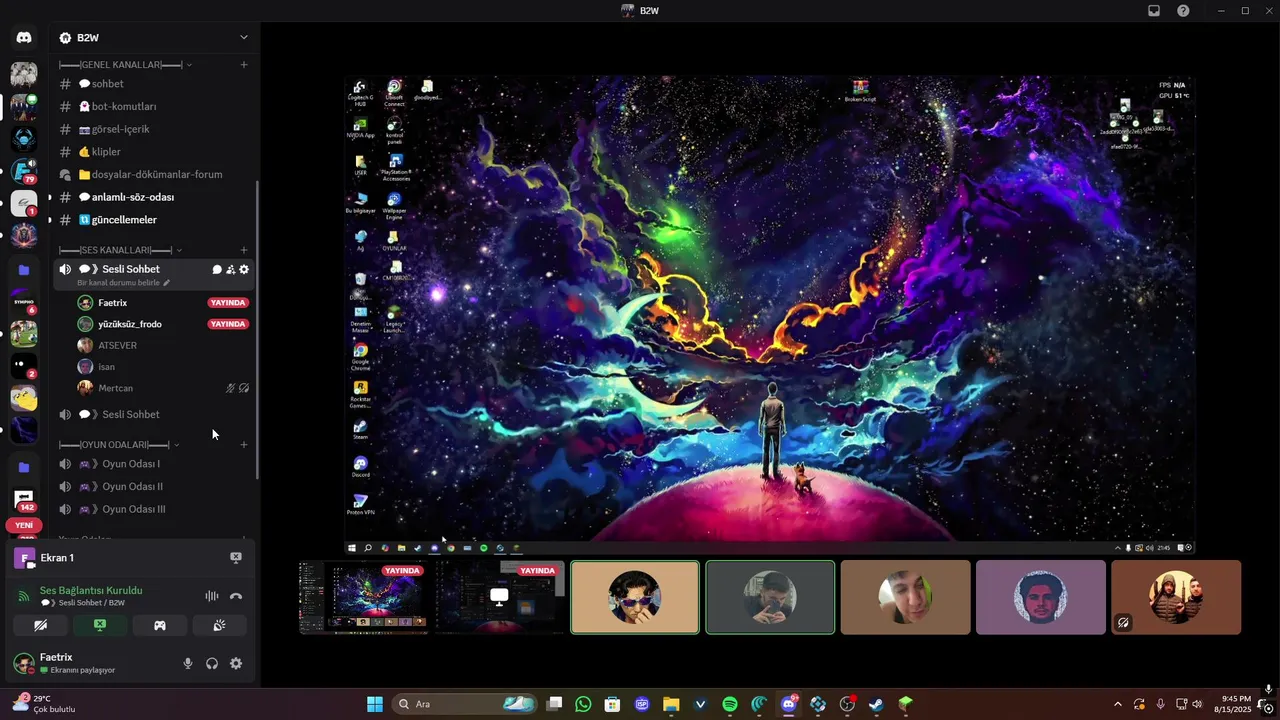
Task: Open the soundboard button
Action: click(219, 625)
